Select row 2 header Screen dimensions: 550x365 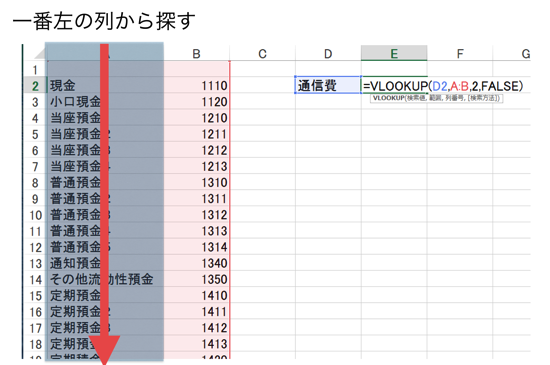click(x=35, y=86)
